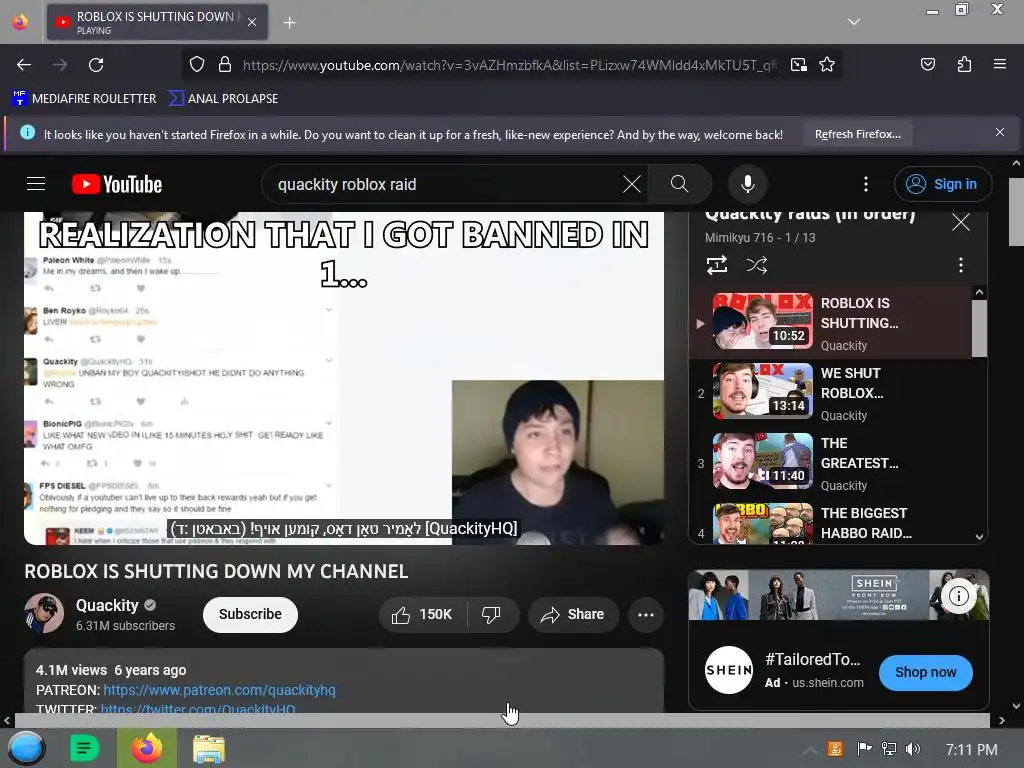Click the horizontal page scrollbar
Viewport: 1024px width, 768px height.
tap(502, 720)
